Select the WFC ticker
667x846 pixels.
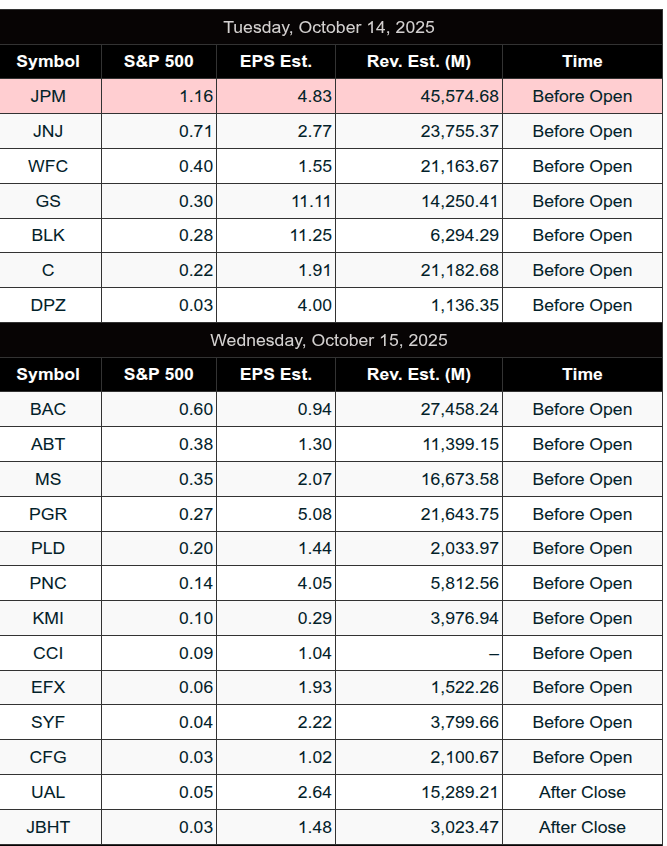coord(48,166)
